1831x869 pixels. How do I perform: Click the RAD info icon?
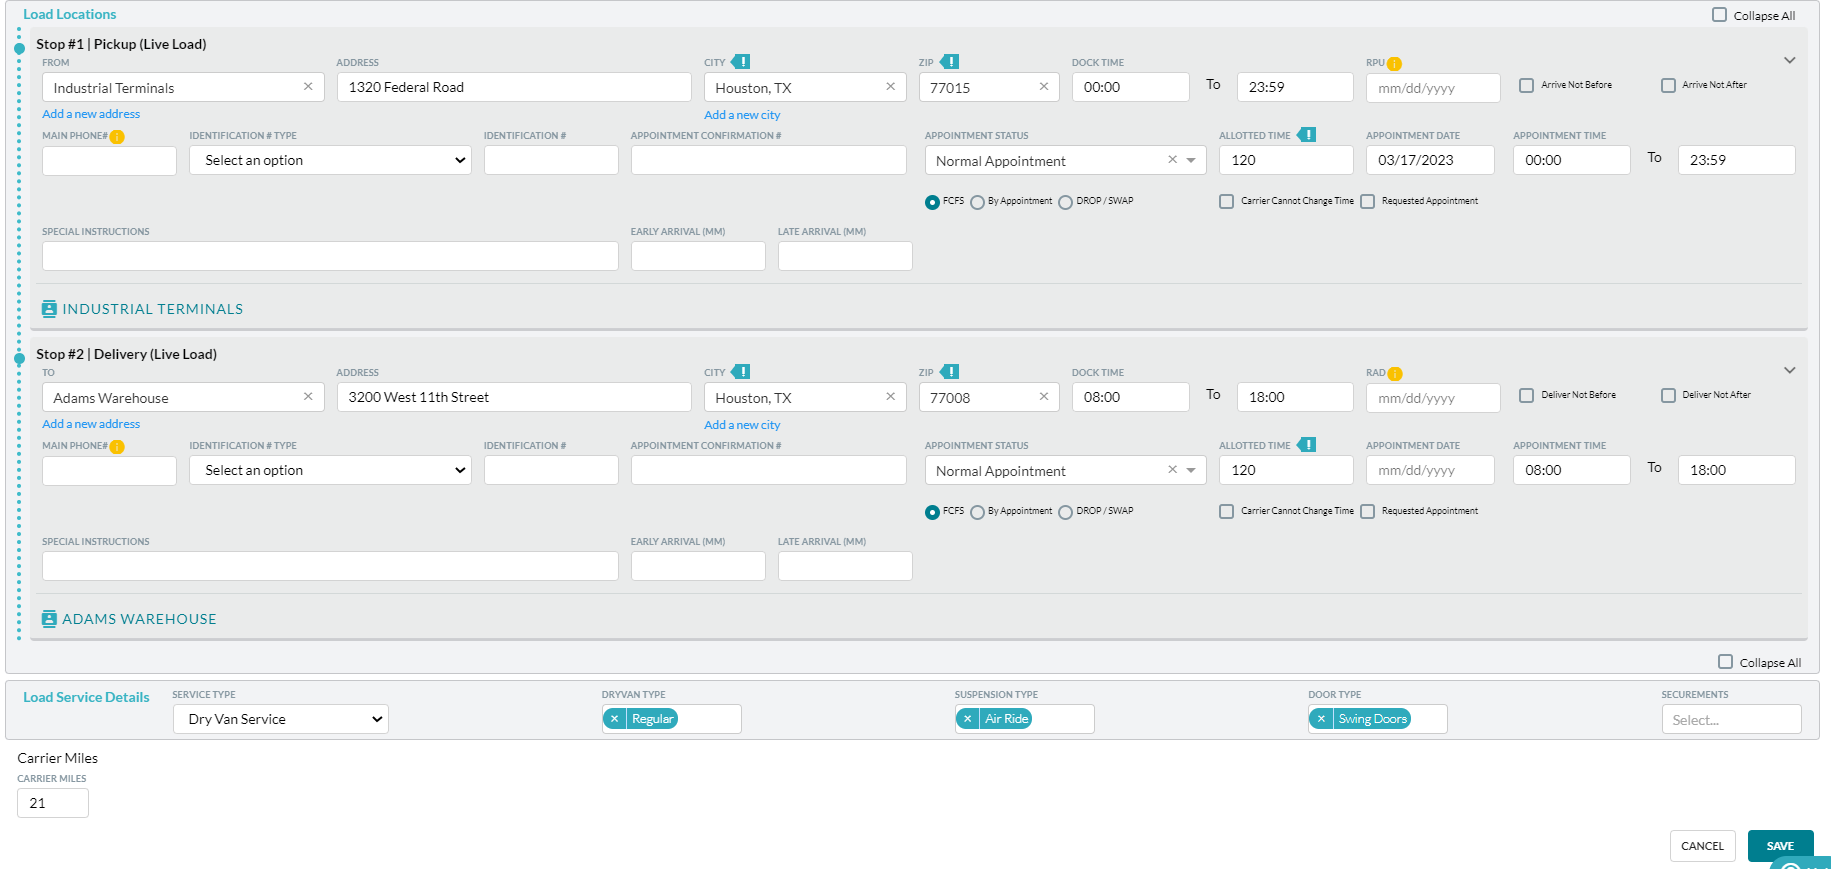click(1395, 374)
